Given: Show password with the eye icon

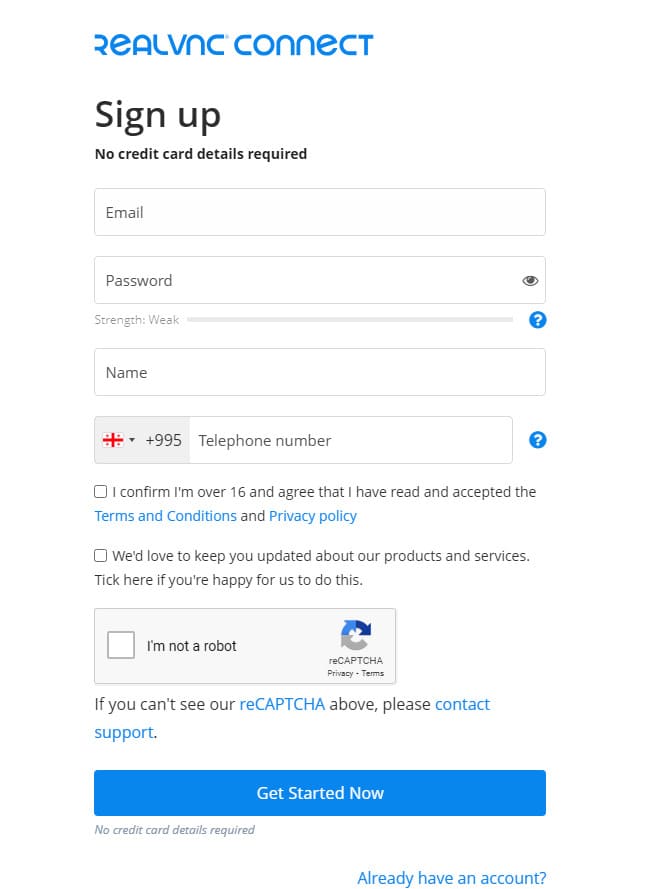Looking at the screenshot, I should tap(530, 281).
